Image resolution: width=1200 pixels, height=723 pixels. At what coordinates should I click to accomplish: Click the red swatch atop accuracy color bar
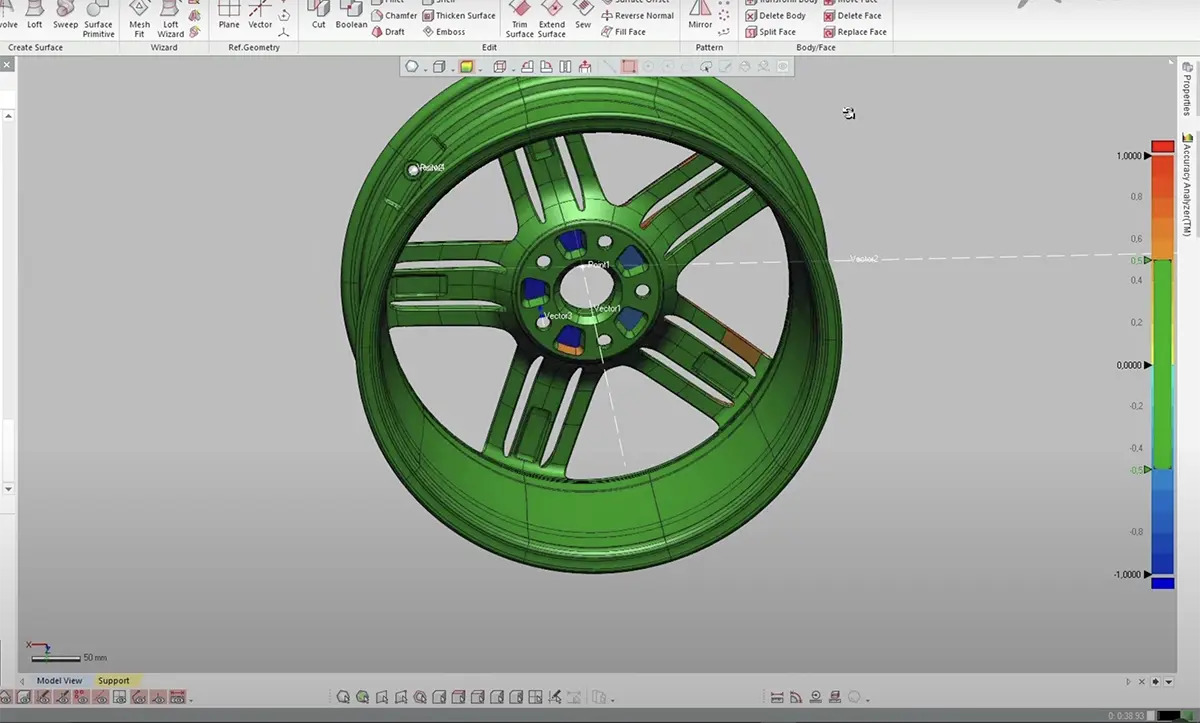(1162, 146)
